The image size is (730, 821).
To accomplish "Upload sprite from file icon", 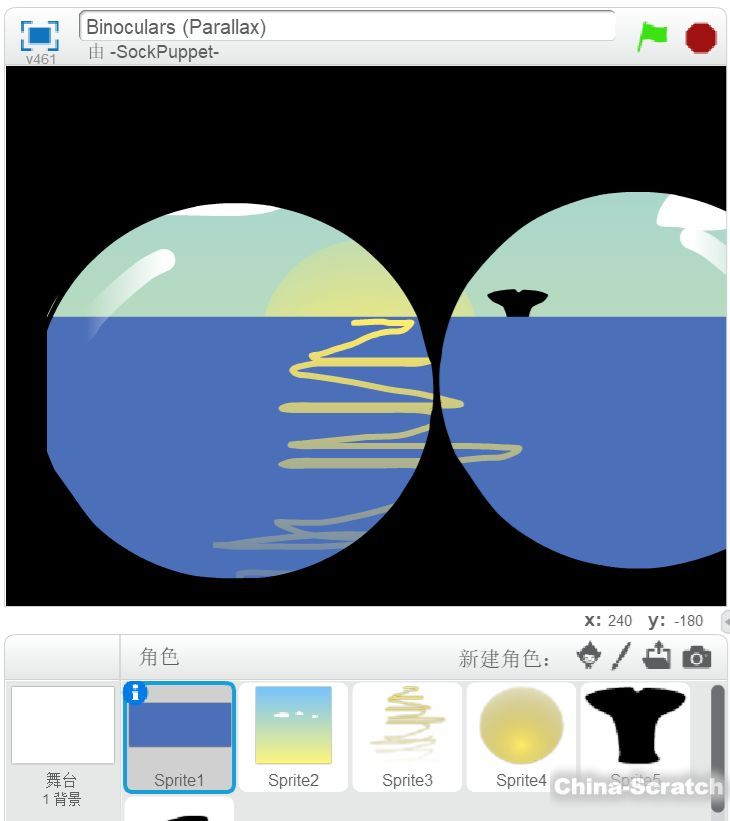I will pyautogui.click(x=657, y=656).
